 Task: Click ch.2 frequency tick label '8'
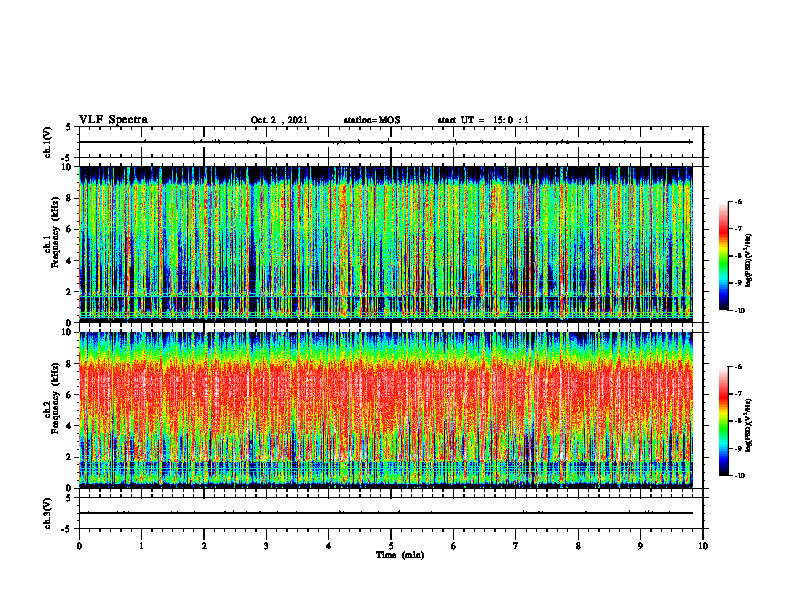pyautogui.click(x=70, y=364)
